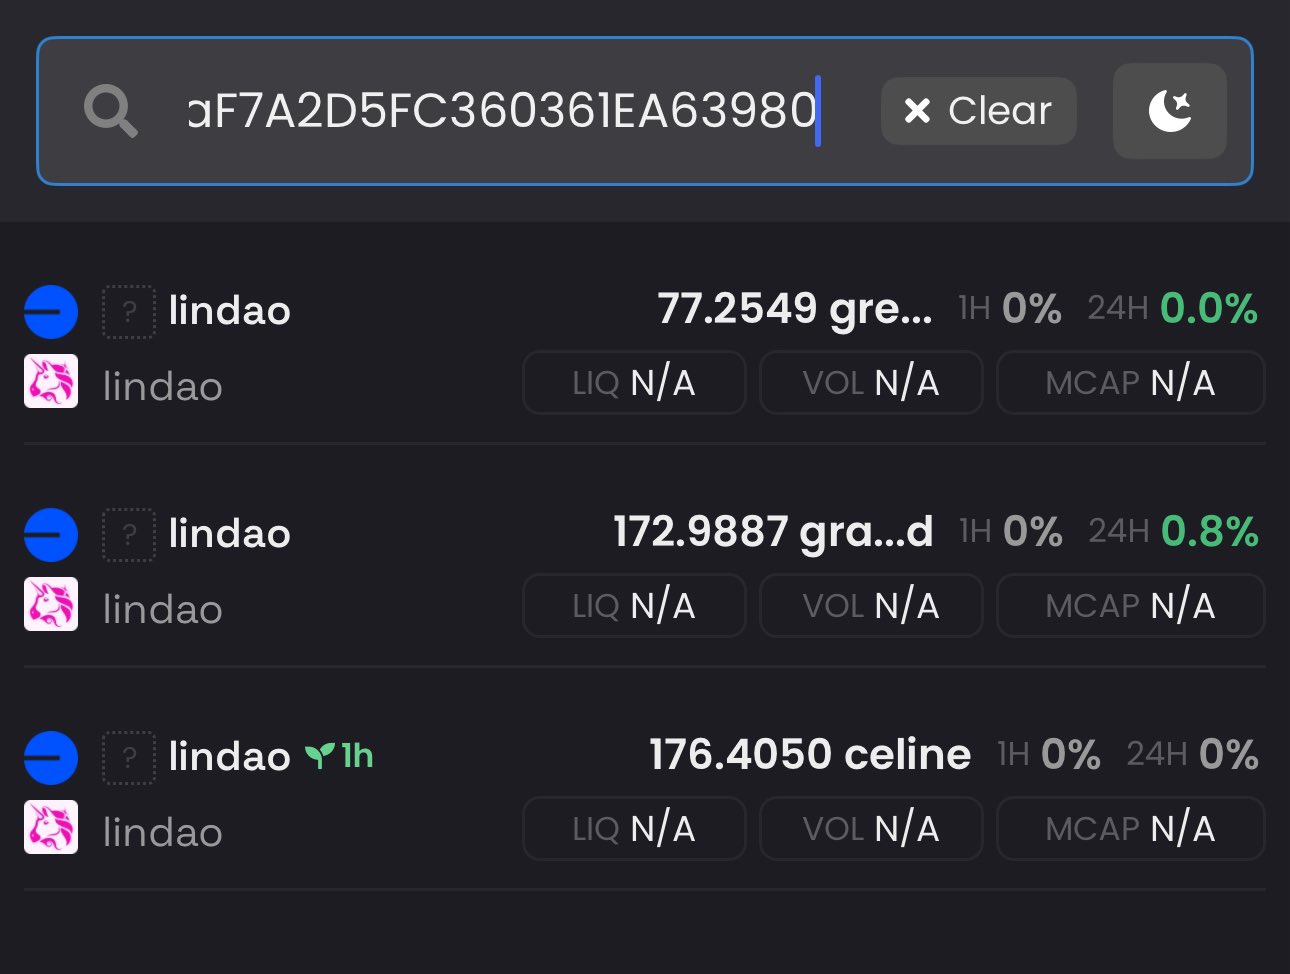The width and height of the screenshot is (1290, 974).
Task: Click the VOL N/A box in second result
Action: (871, 606)
